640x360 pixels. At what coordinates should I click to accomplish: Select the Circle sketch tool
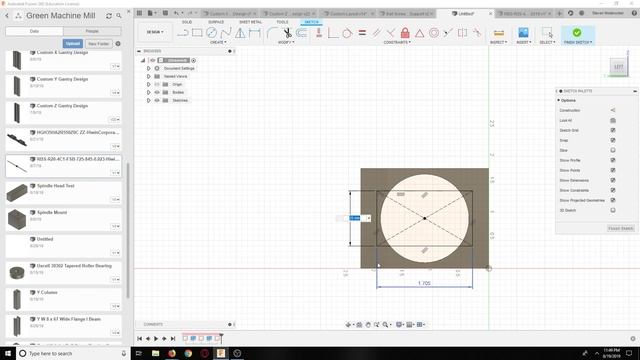211,33
